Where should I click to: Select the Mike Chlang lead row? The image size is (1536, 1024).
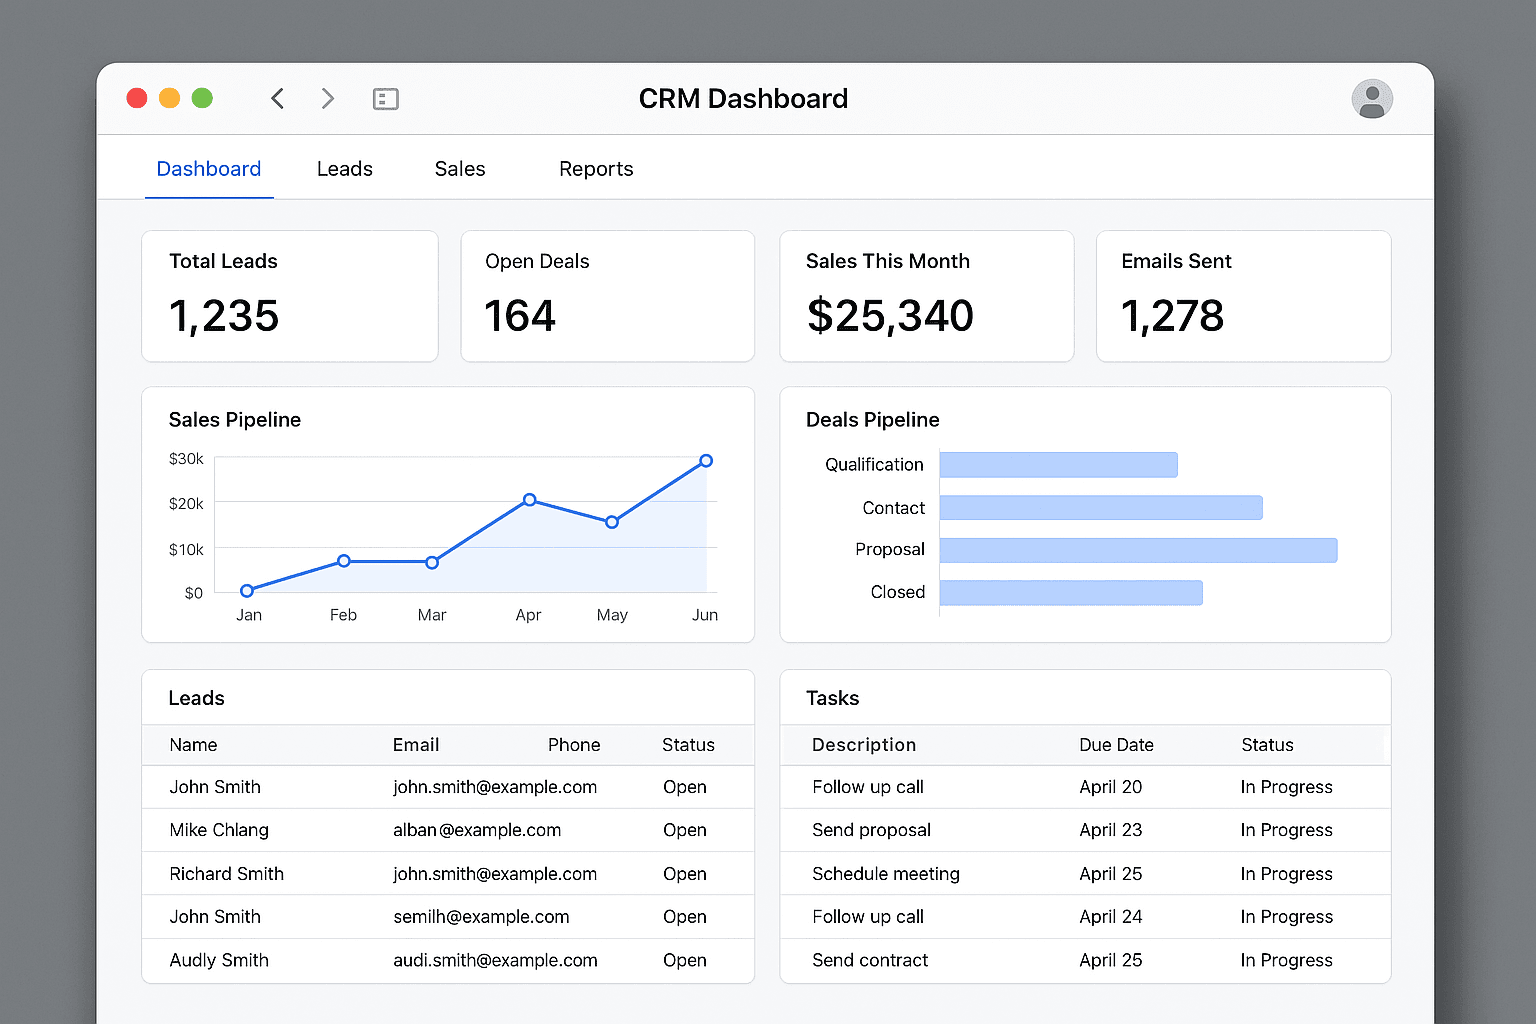pyautogui.click(x=448, y=830)
